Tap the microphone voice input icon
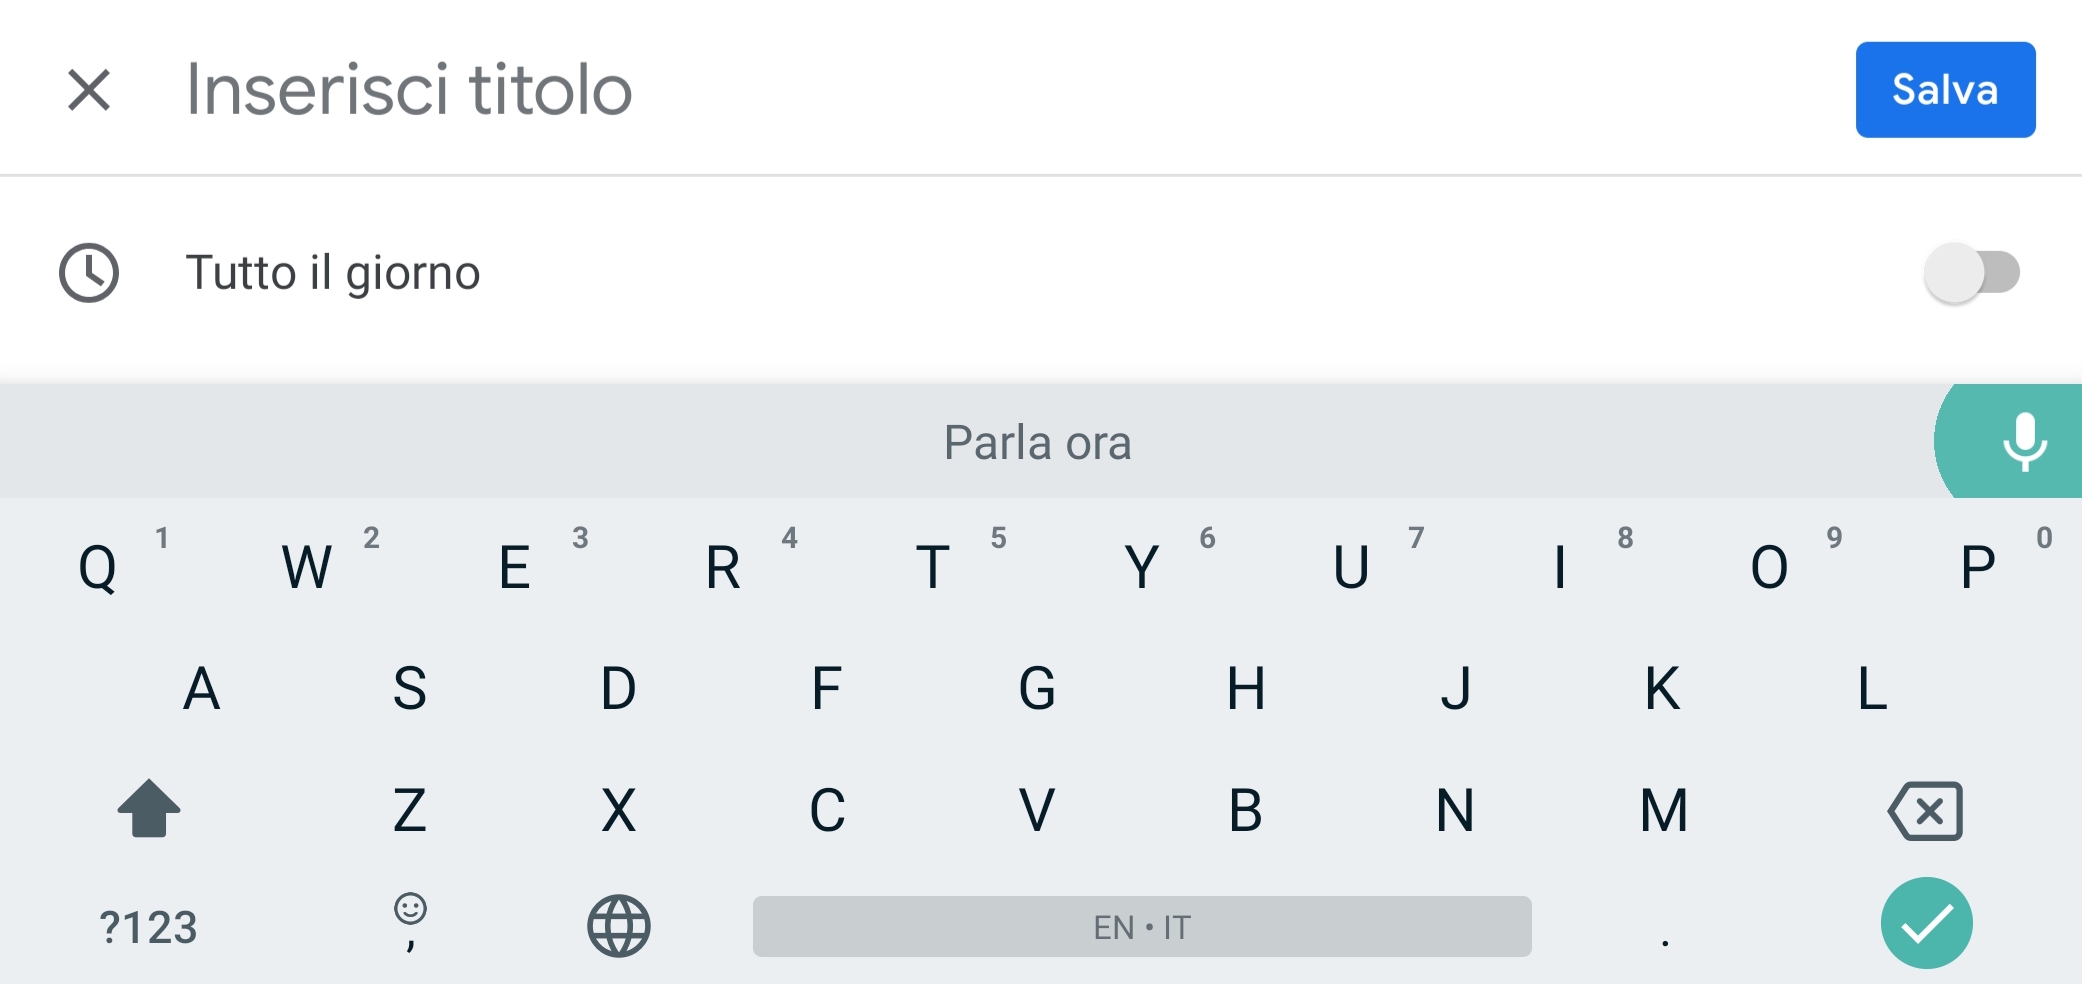2082x984 pixels. point(2024,441)
